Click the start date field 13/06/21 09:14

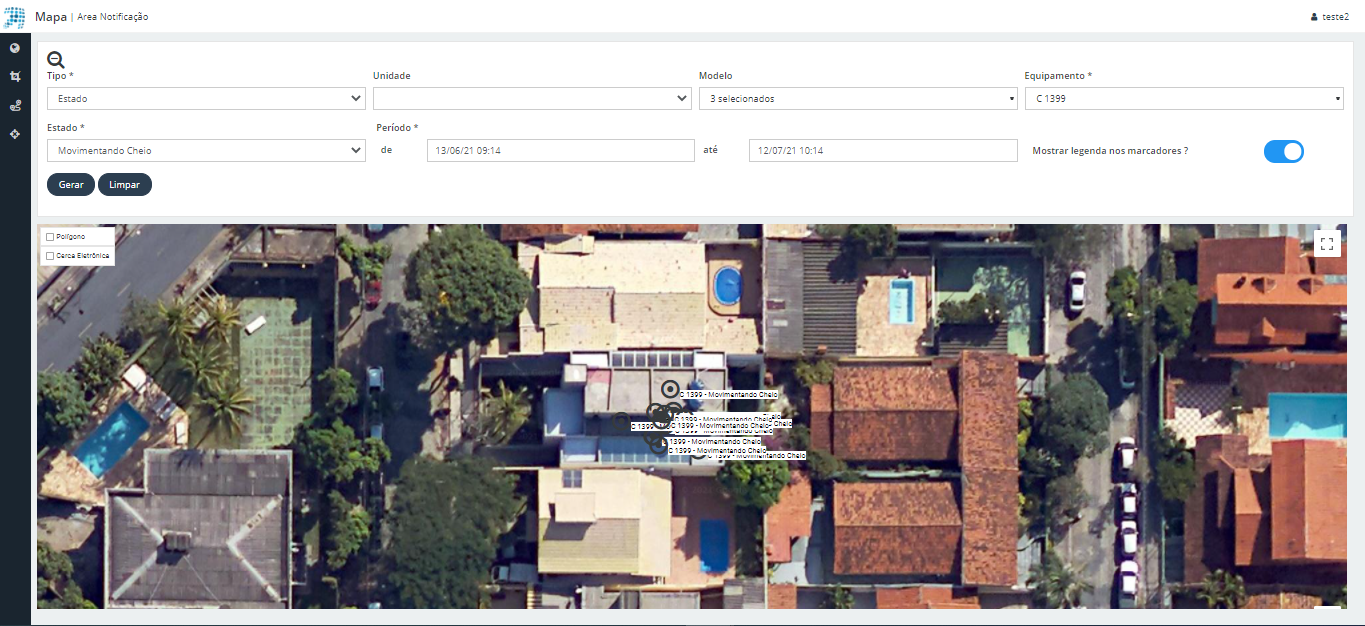point(561,150)
